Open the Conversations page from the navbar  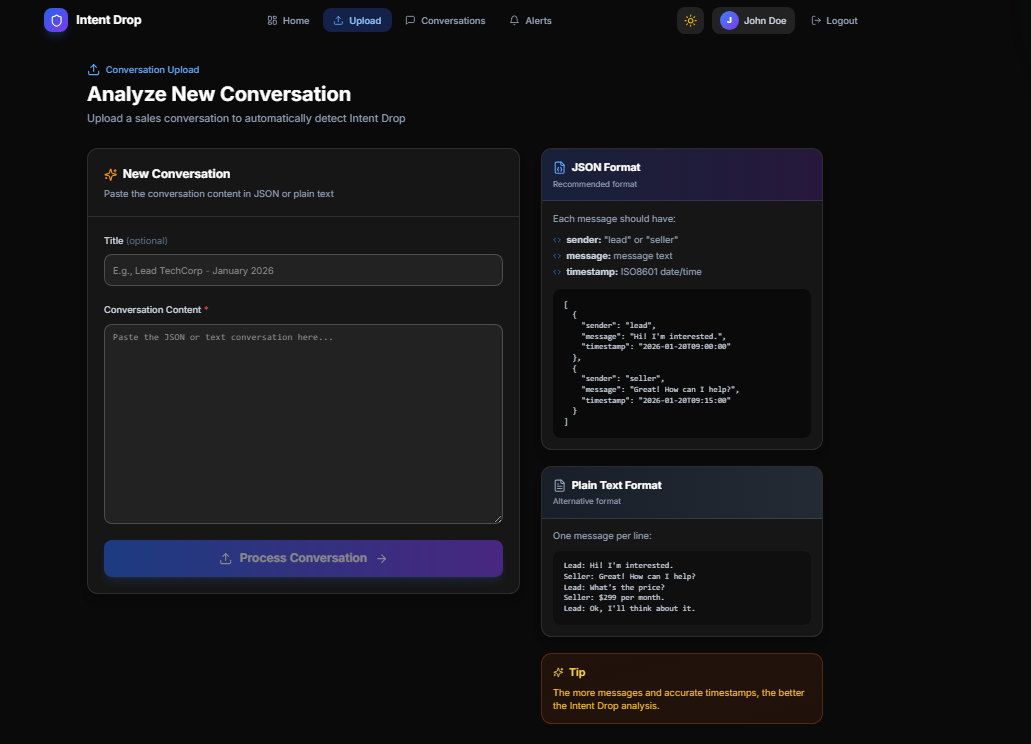pos(446,20)
